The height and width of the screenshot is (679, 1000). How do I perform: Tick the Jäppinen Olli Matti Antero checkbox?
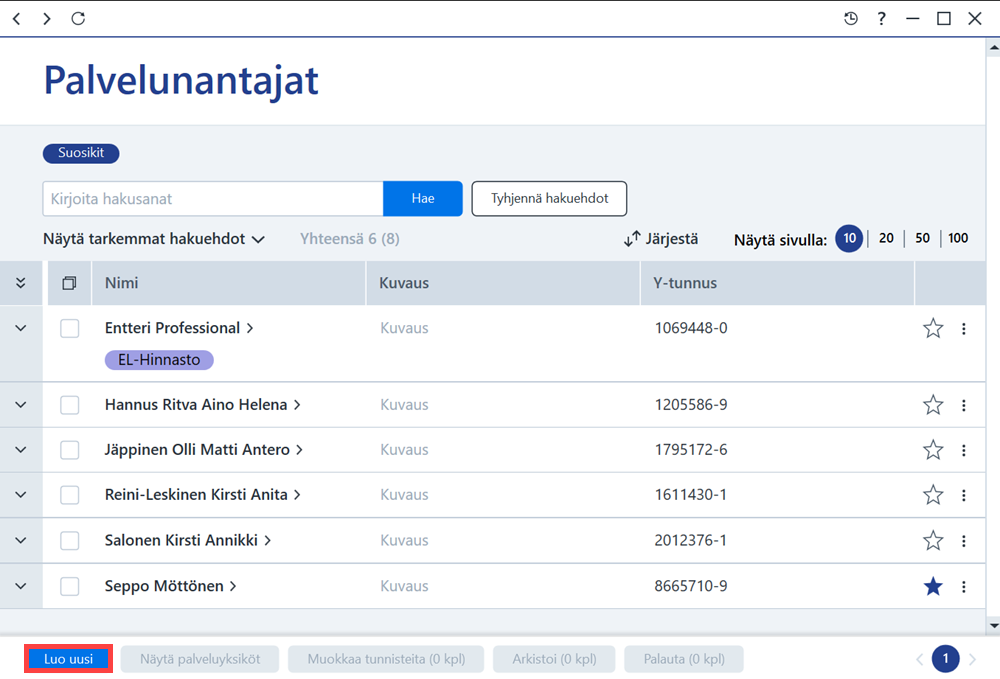70,450
